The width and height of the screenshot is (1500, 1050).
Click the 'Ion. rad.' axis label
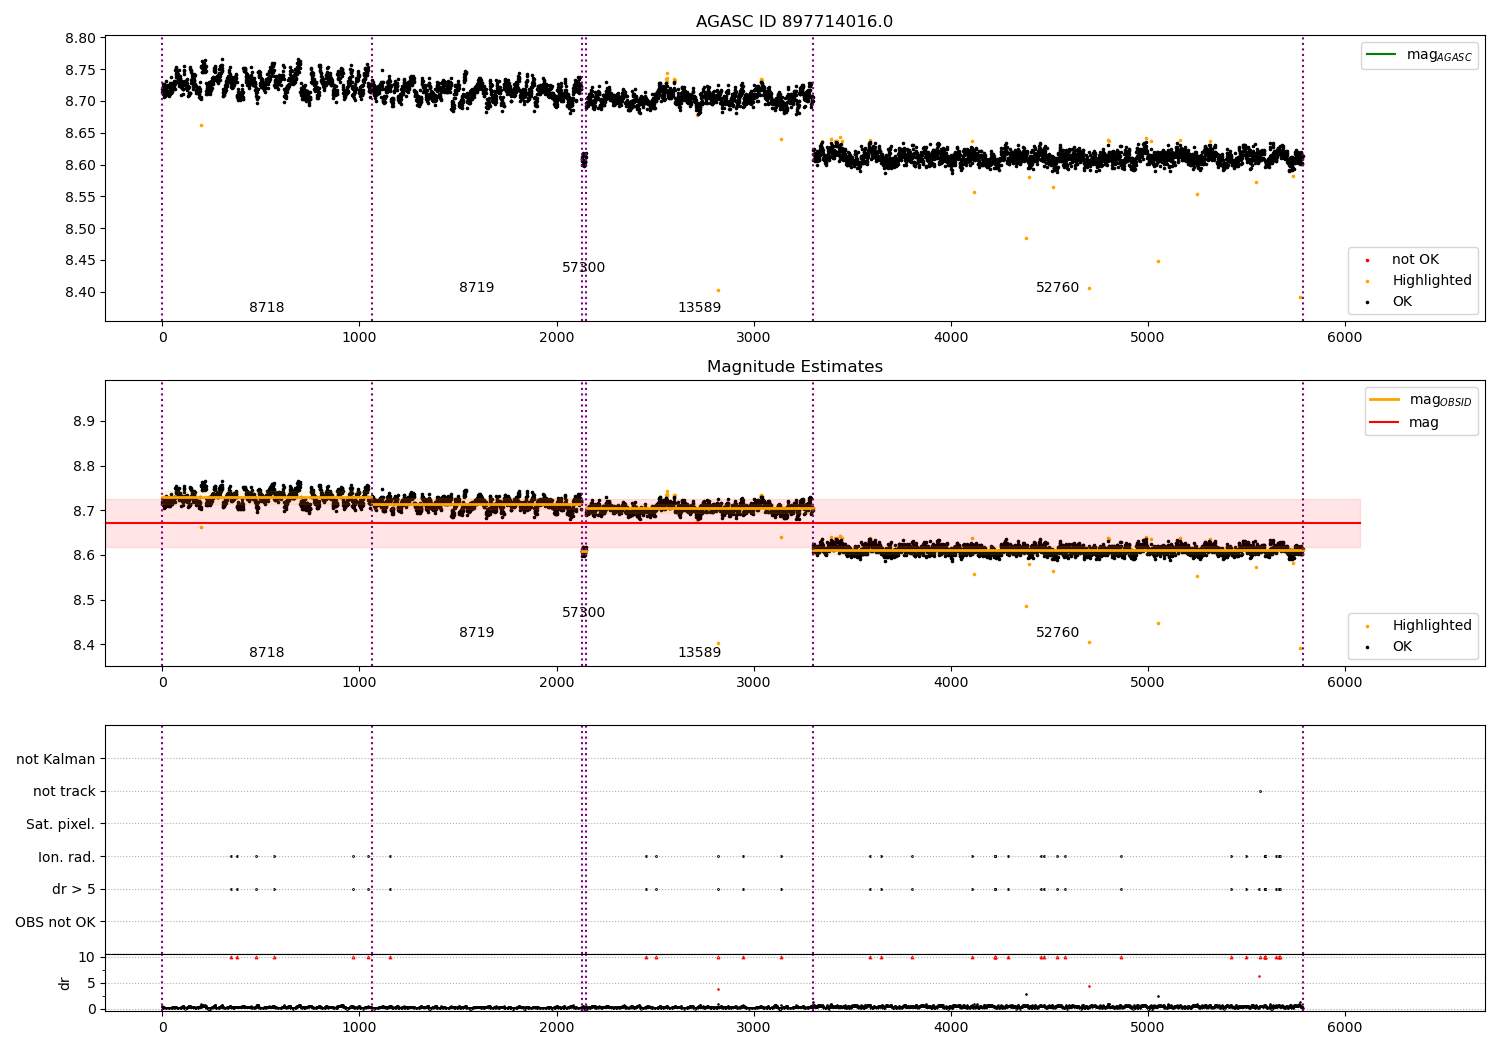67,858
